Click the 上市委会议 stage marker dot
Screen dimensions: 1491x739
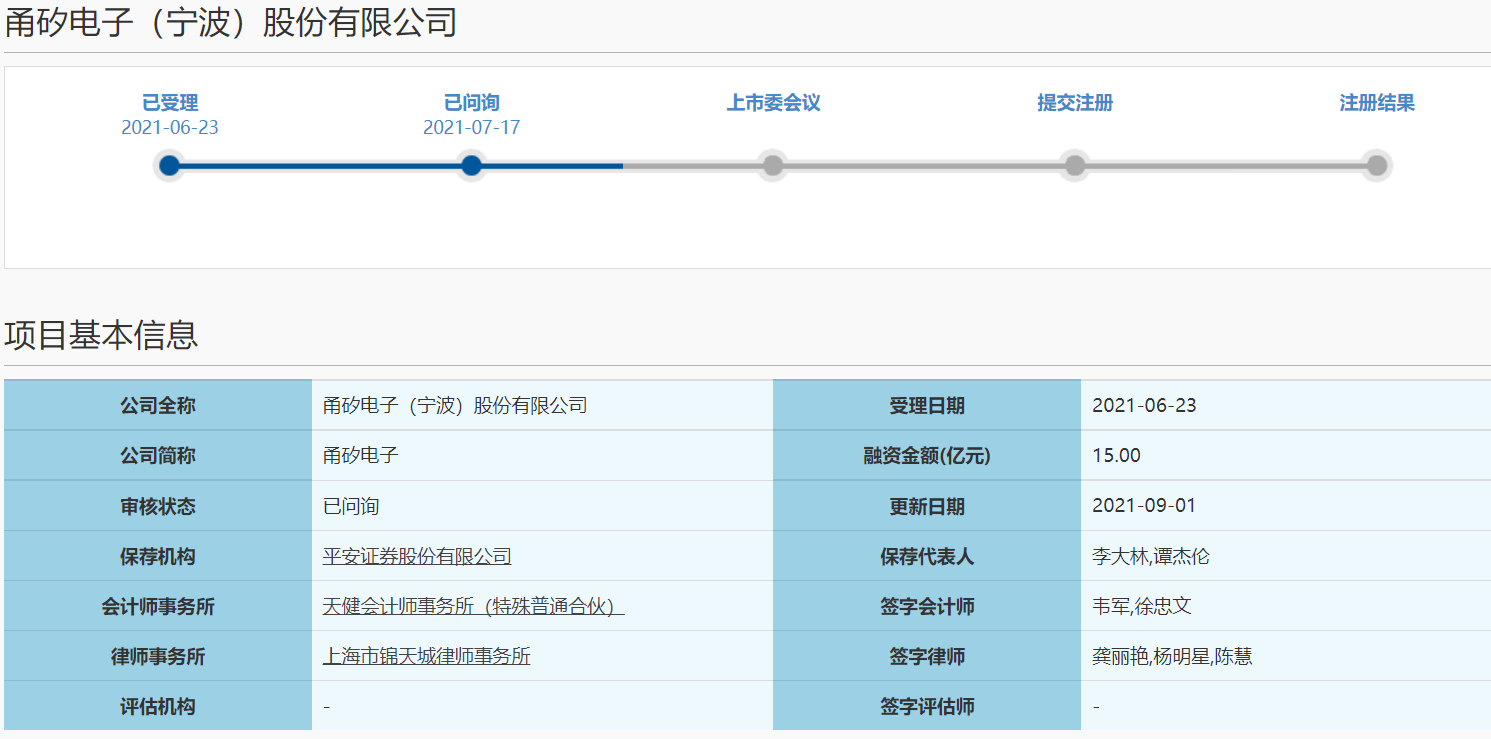coord(773,165)
